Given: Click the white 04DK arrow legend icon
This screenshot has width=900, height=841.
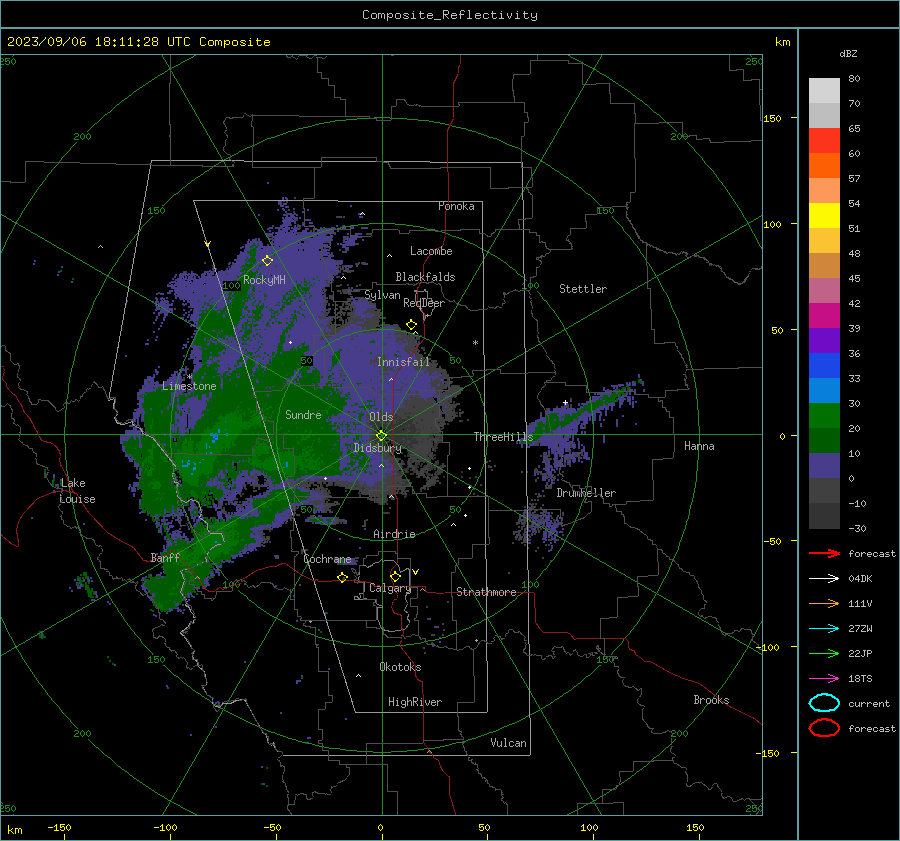Looking at the screenshot, I should click(824, 579).
